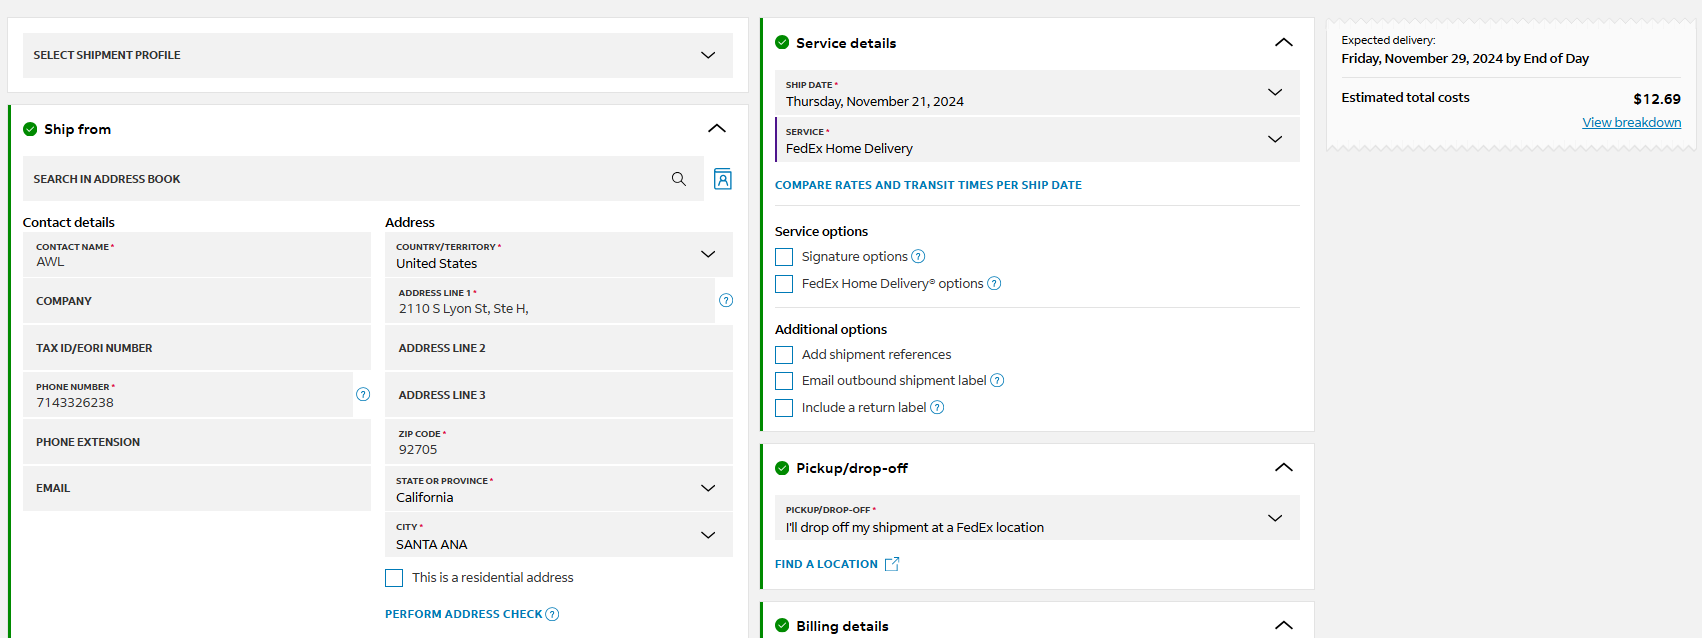Click Billing details green checkmark icon

(782, 626)
